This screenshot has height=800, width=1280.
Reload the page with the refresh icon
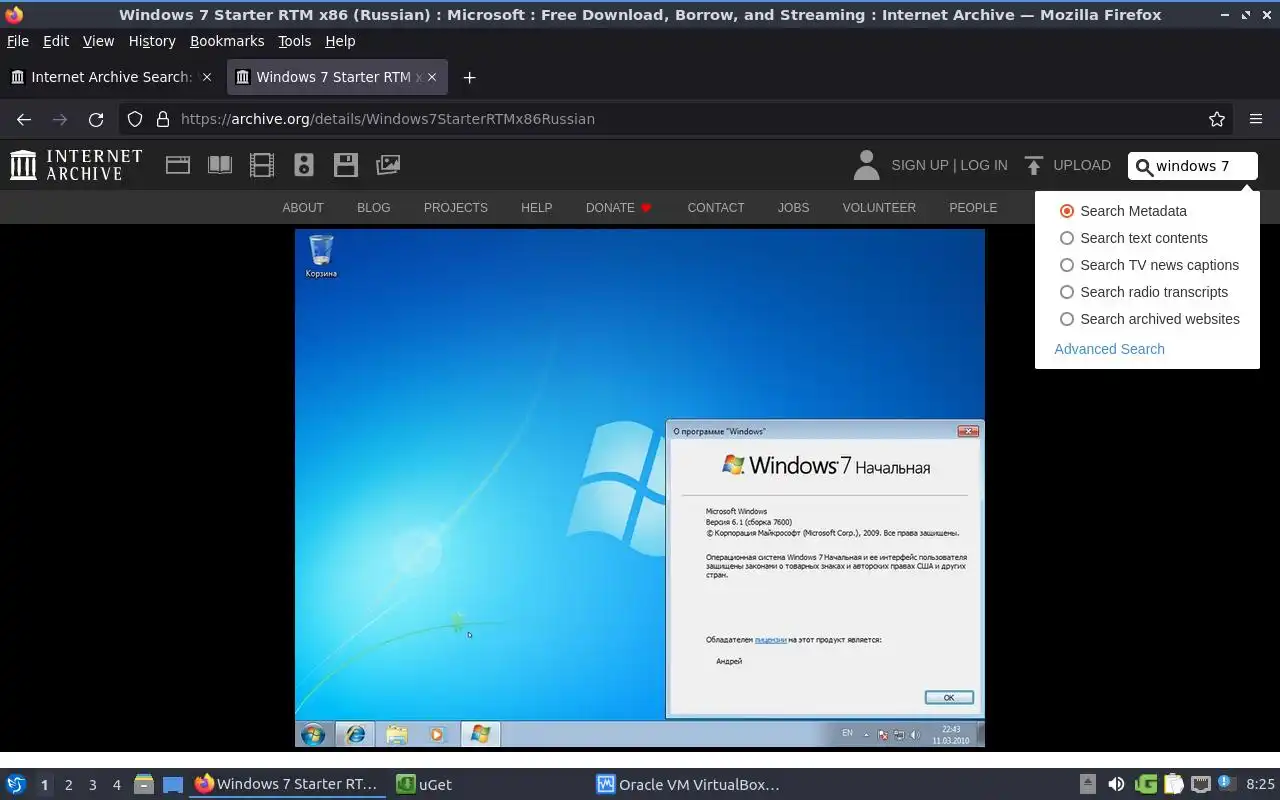tap(96, 119)
